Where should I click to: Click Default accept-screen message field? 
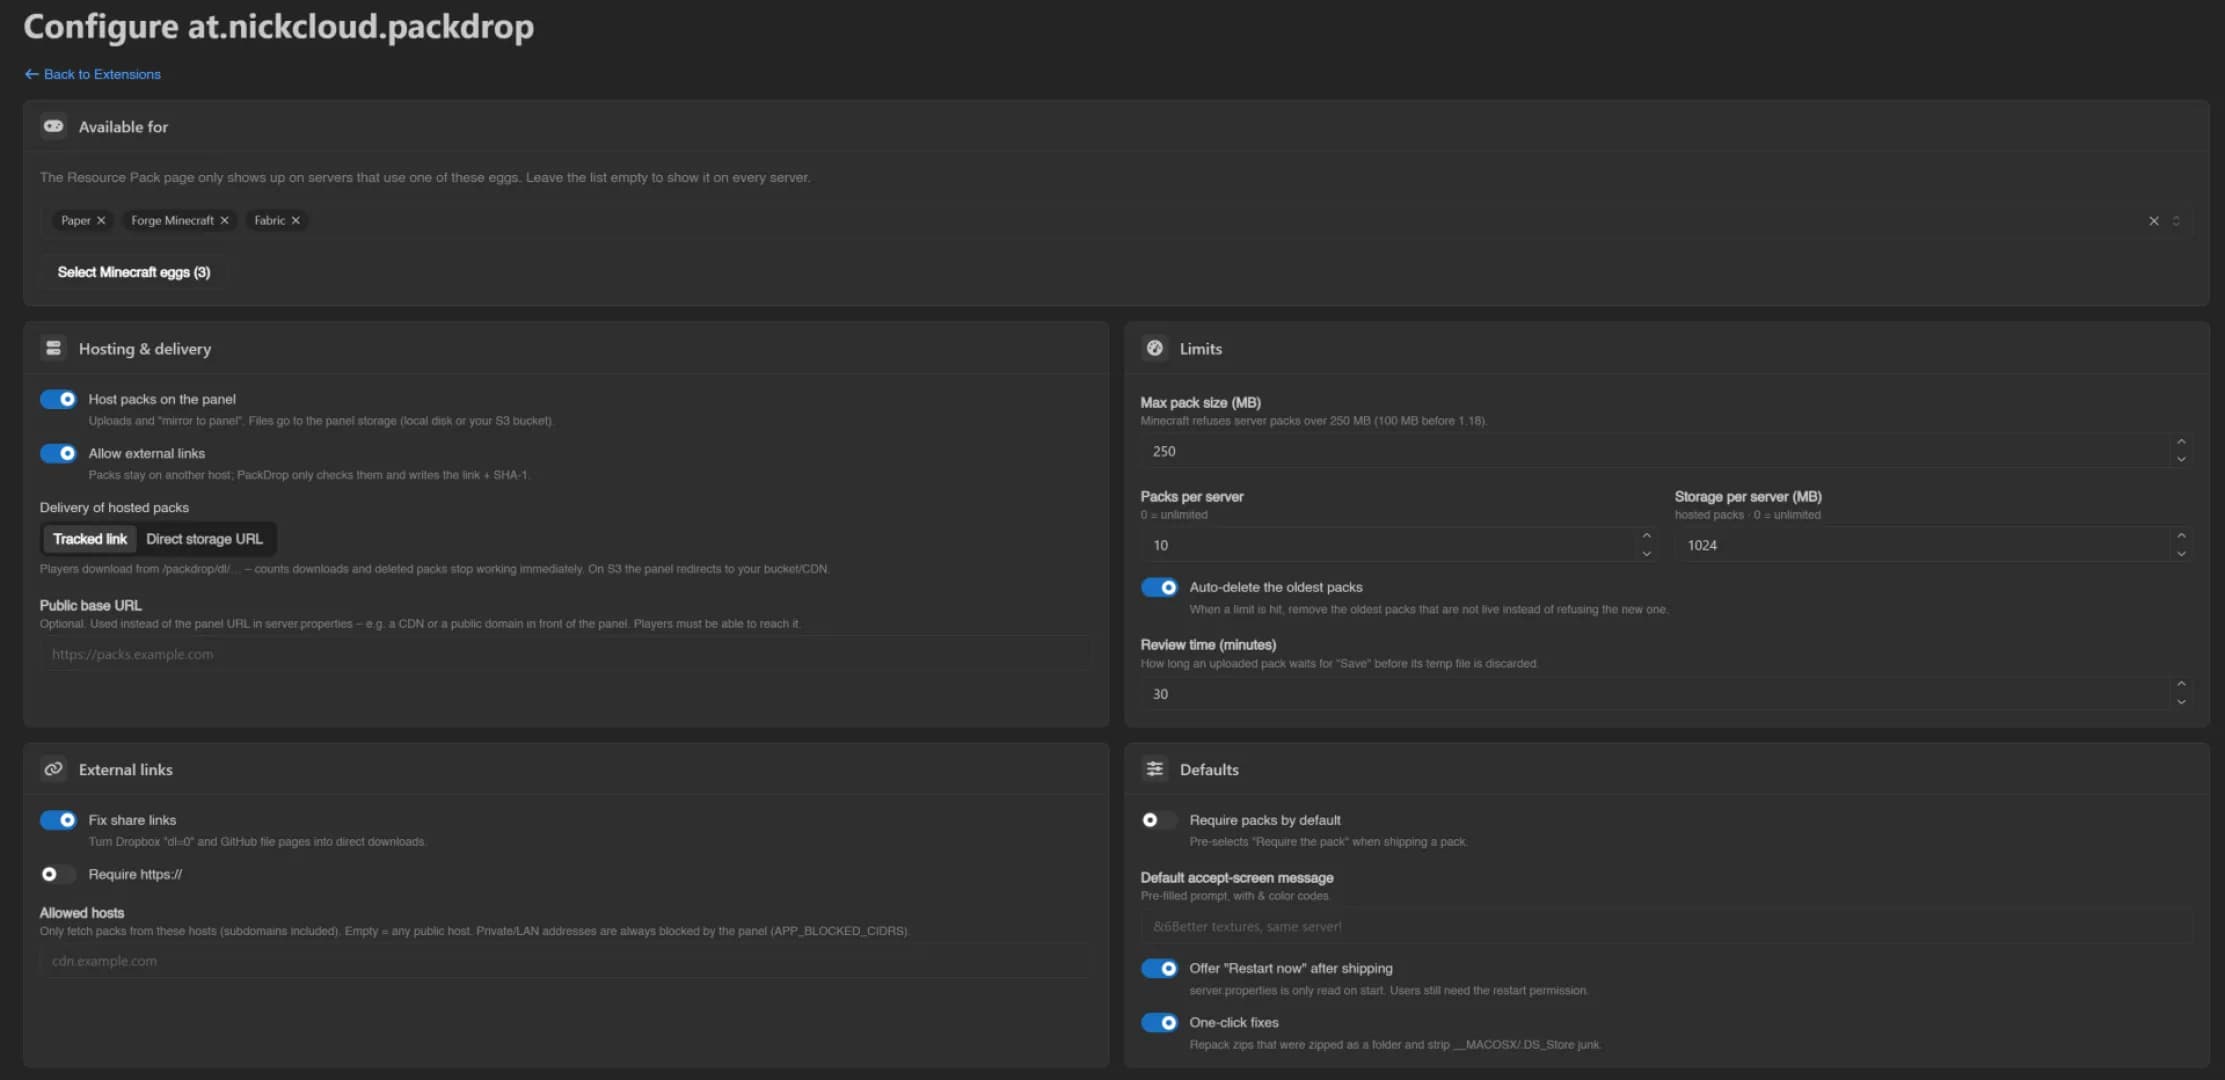pos(1666,927)
